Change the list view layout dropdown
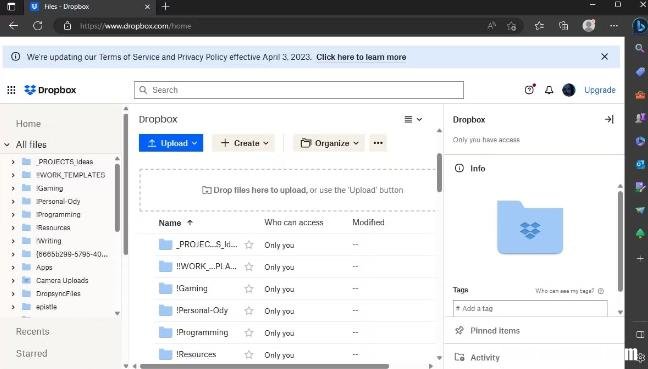Image resolution: width=648 pixels, height=369 pixels. pos(413,119)
